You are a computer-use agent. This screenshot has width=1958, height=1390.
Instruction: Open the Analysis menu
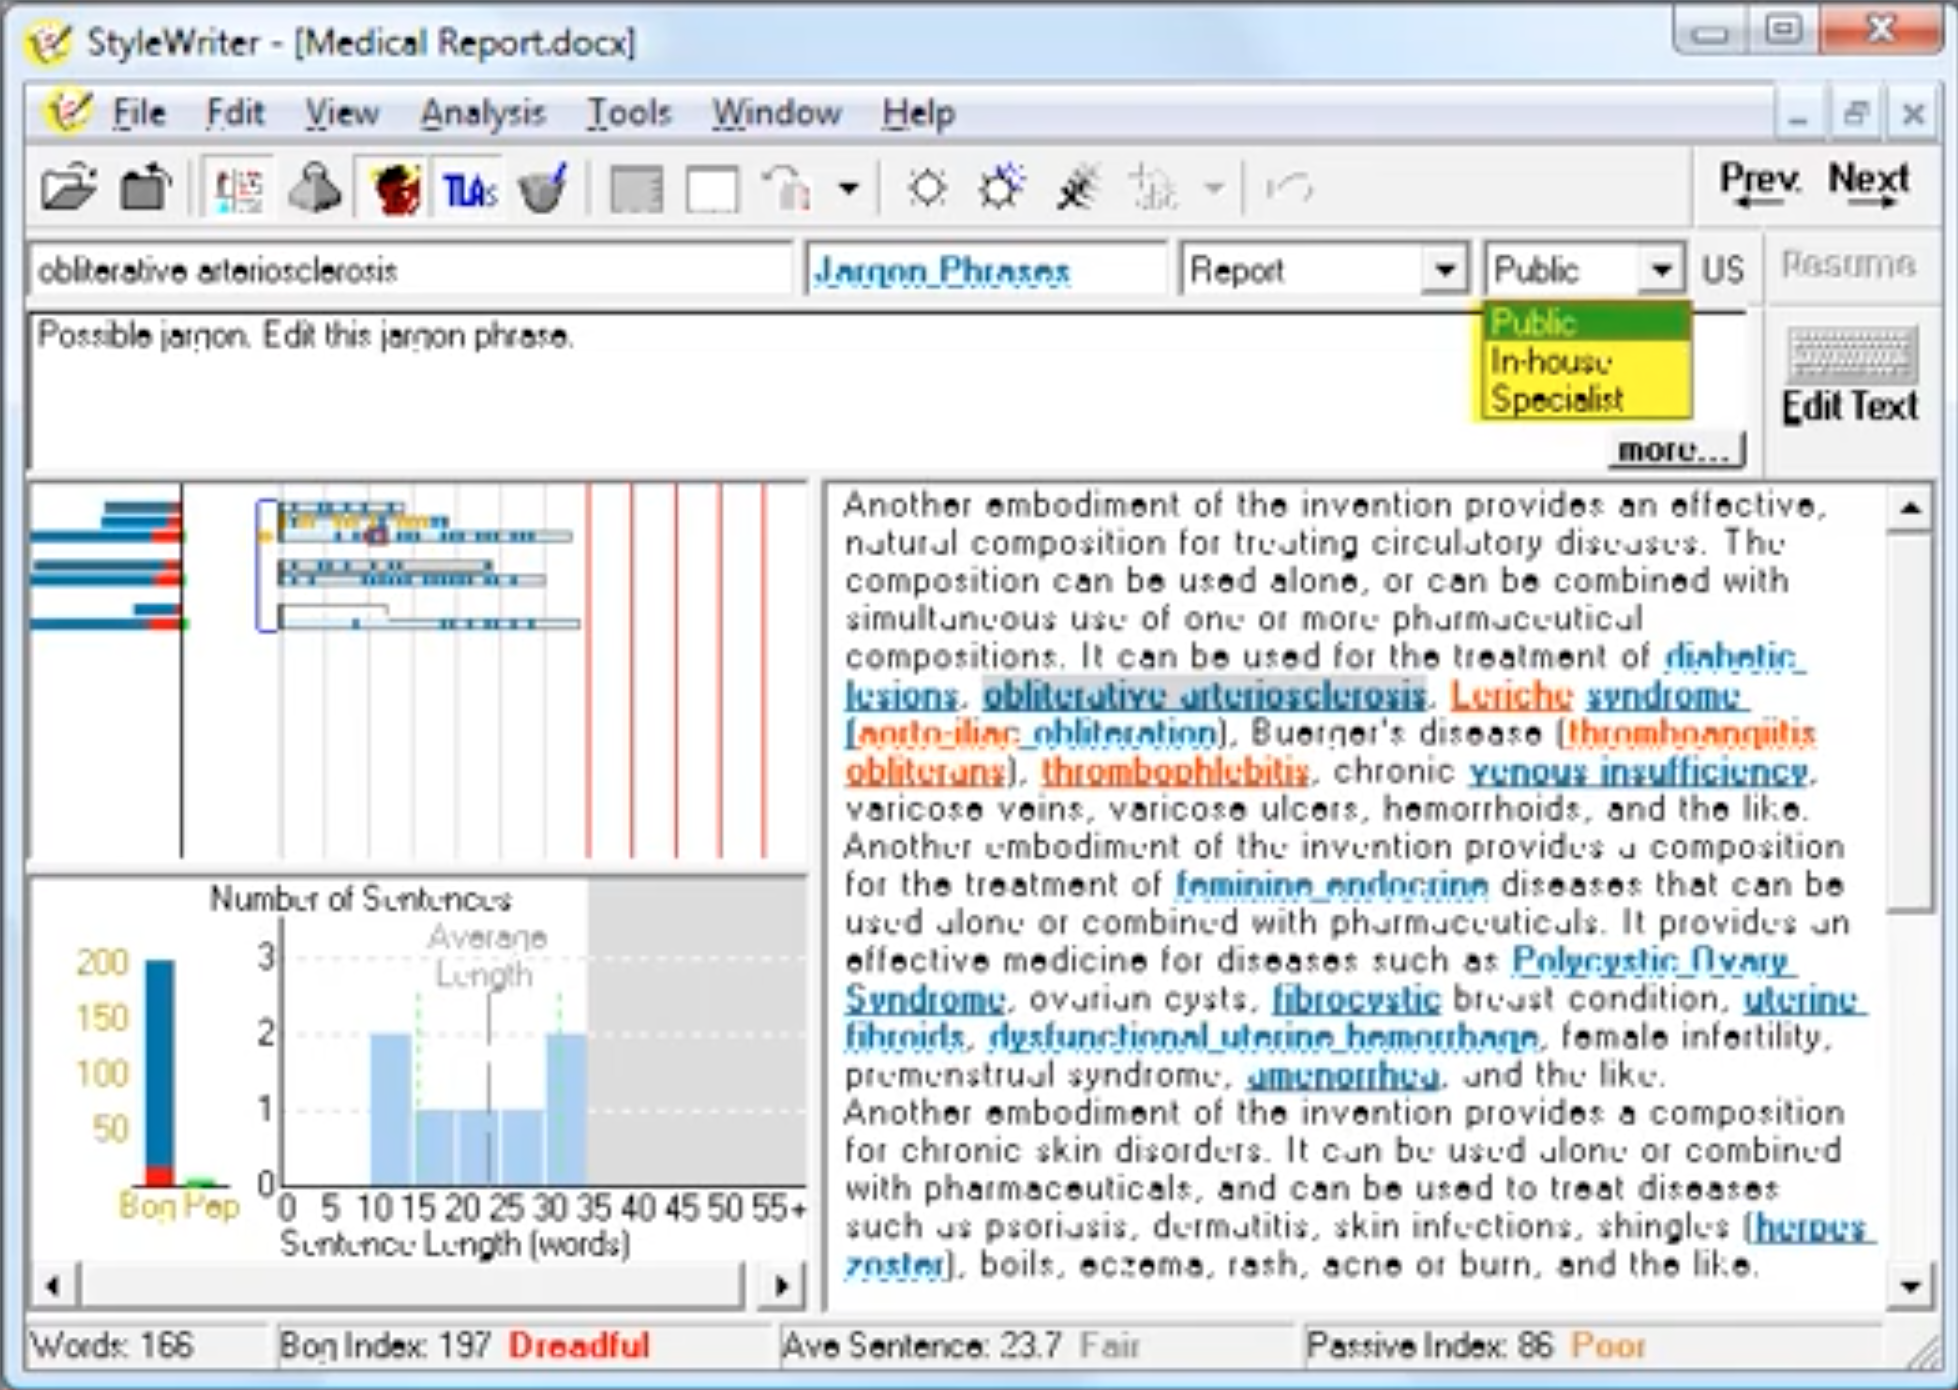(482, 113)
